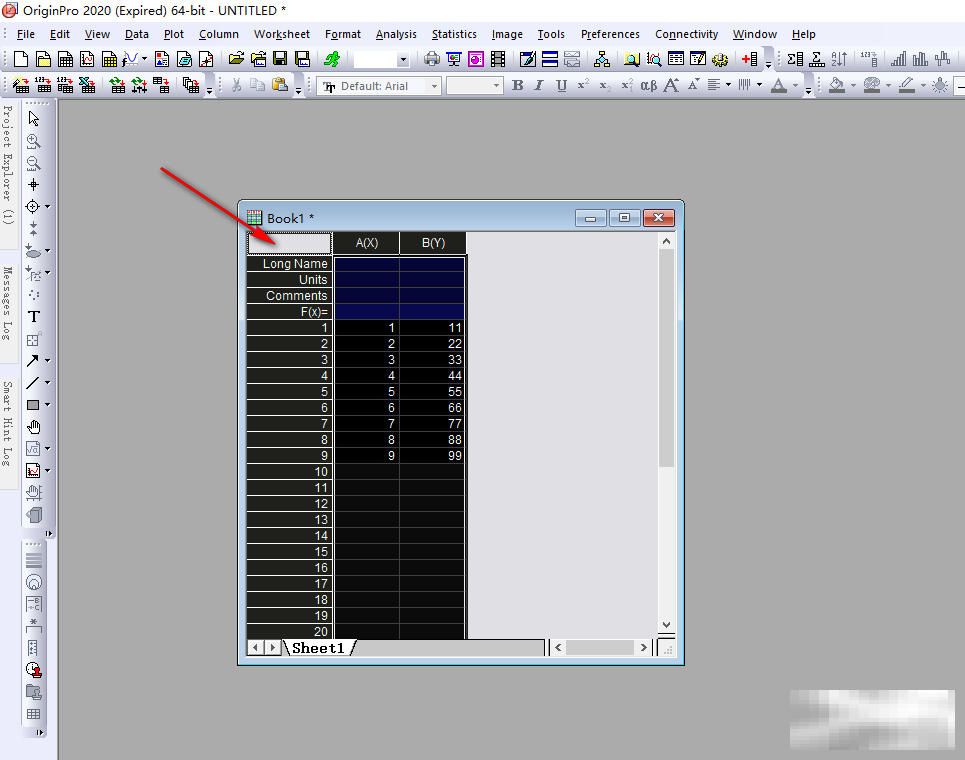Switch to the Sheet1 tab
This screenshot has width=965, height=760.
pos(318,648)
